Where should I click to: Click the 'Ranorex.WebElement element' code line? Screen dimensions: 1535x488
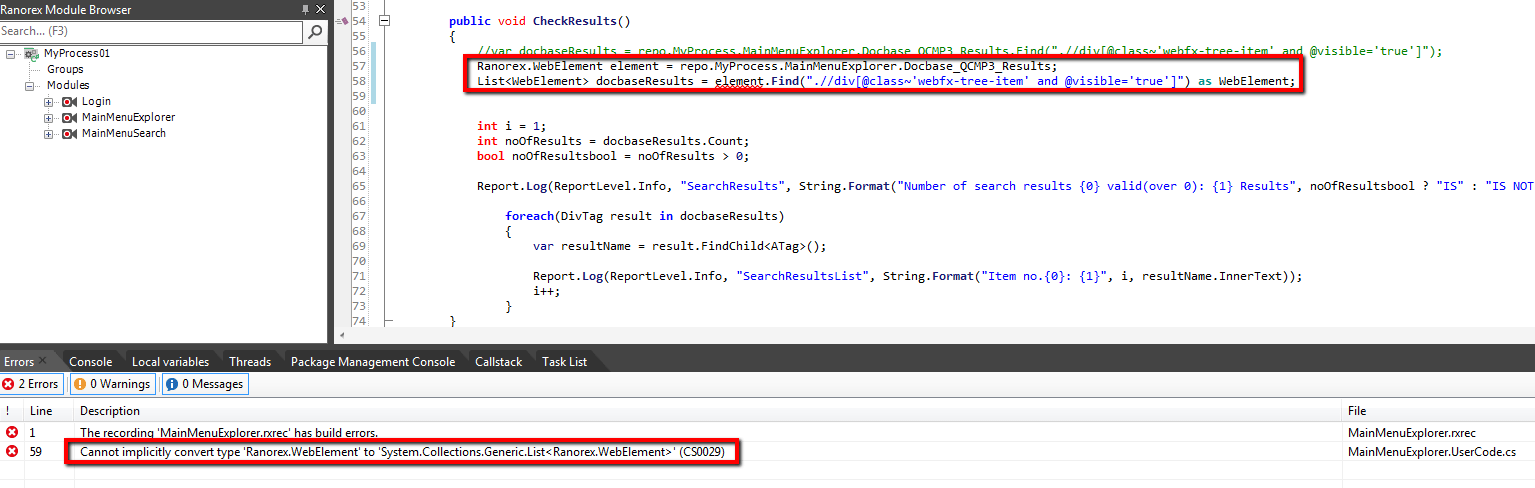[767, 66]
